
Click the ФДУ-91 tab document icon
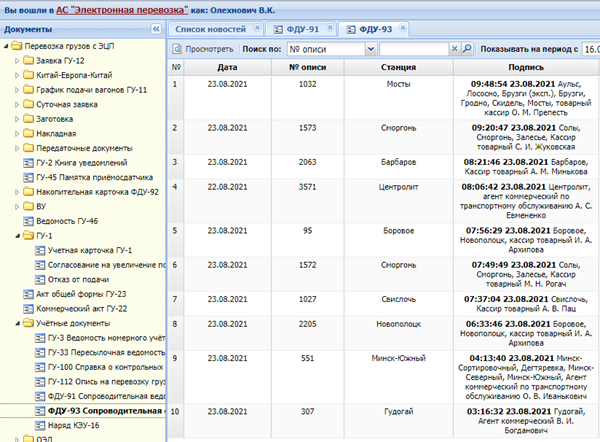pos(278,29)
